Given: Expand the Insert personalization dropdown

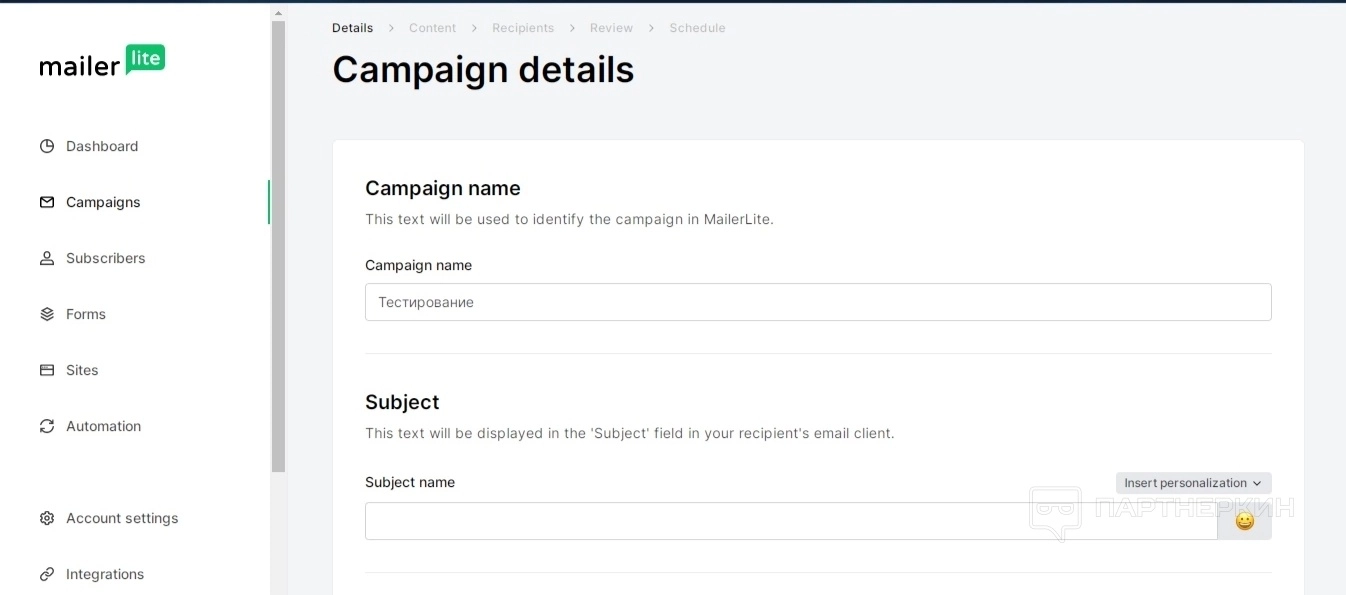Looking at the screenshot, I should 1193,483.
